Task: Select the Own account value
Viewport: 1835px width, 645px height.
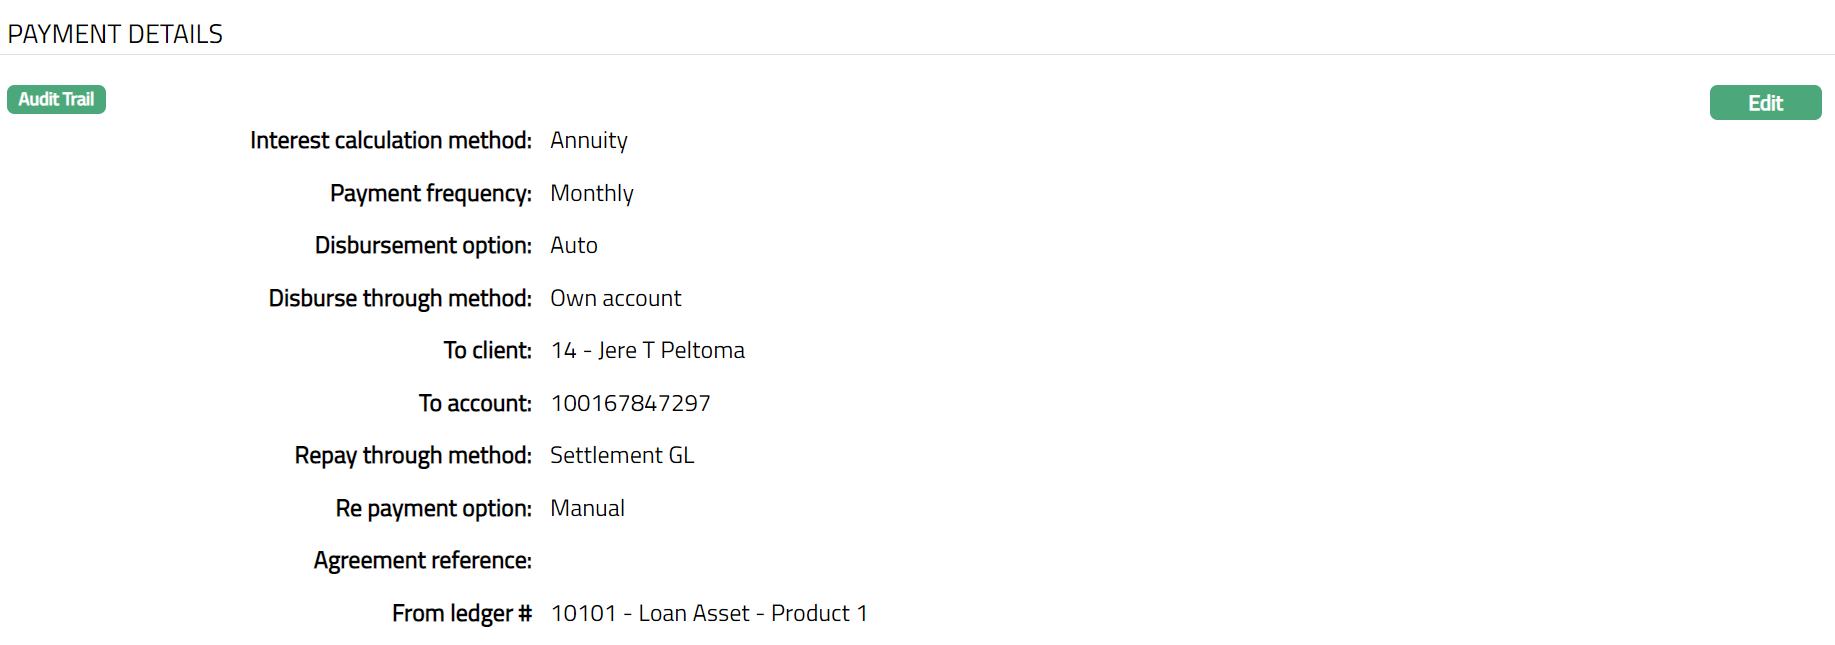Action: (x=616, y=298)
